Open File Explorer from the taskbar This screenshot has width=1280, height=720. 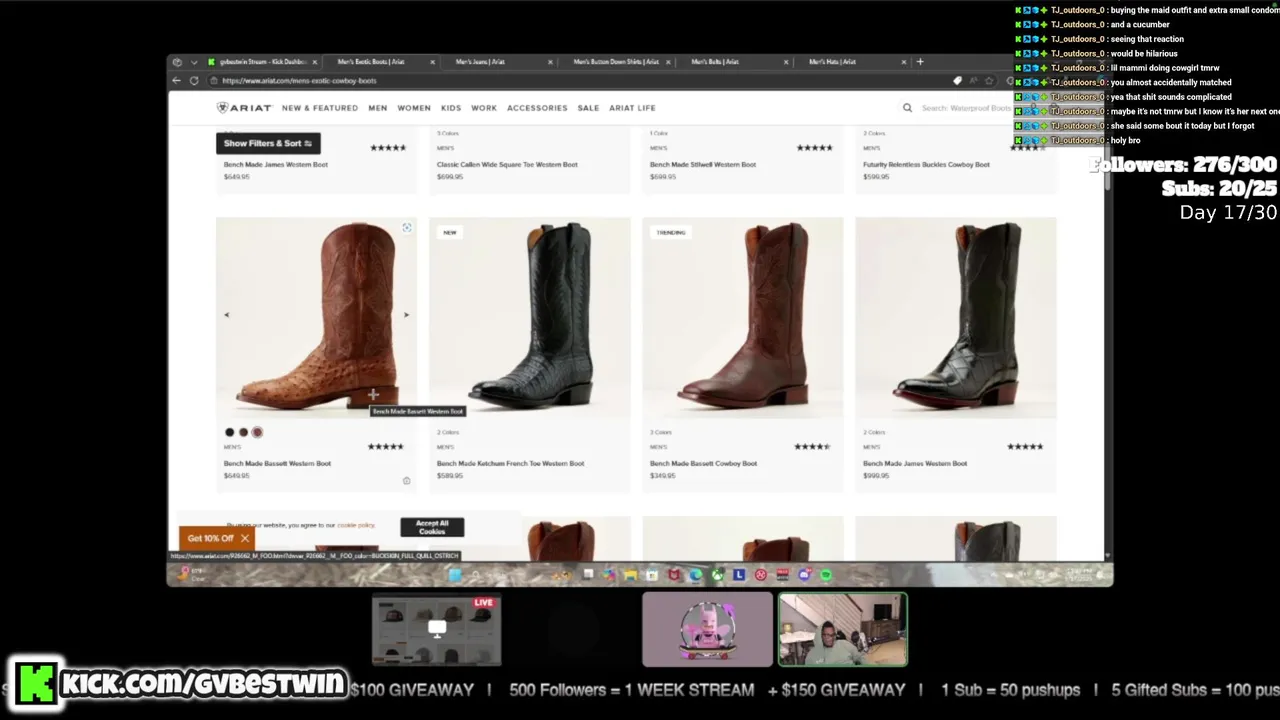[x=630, y=575]
